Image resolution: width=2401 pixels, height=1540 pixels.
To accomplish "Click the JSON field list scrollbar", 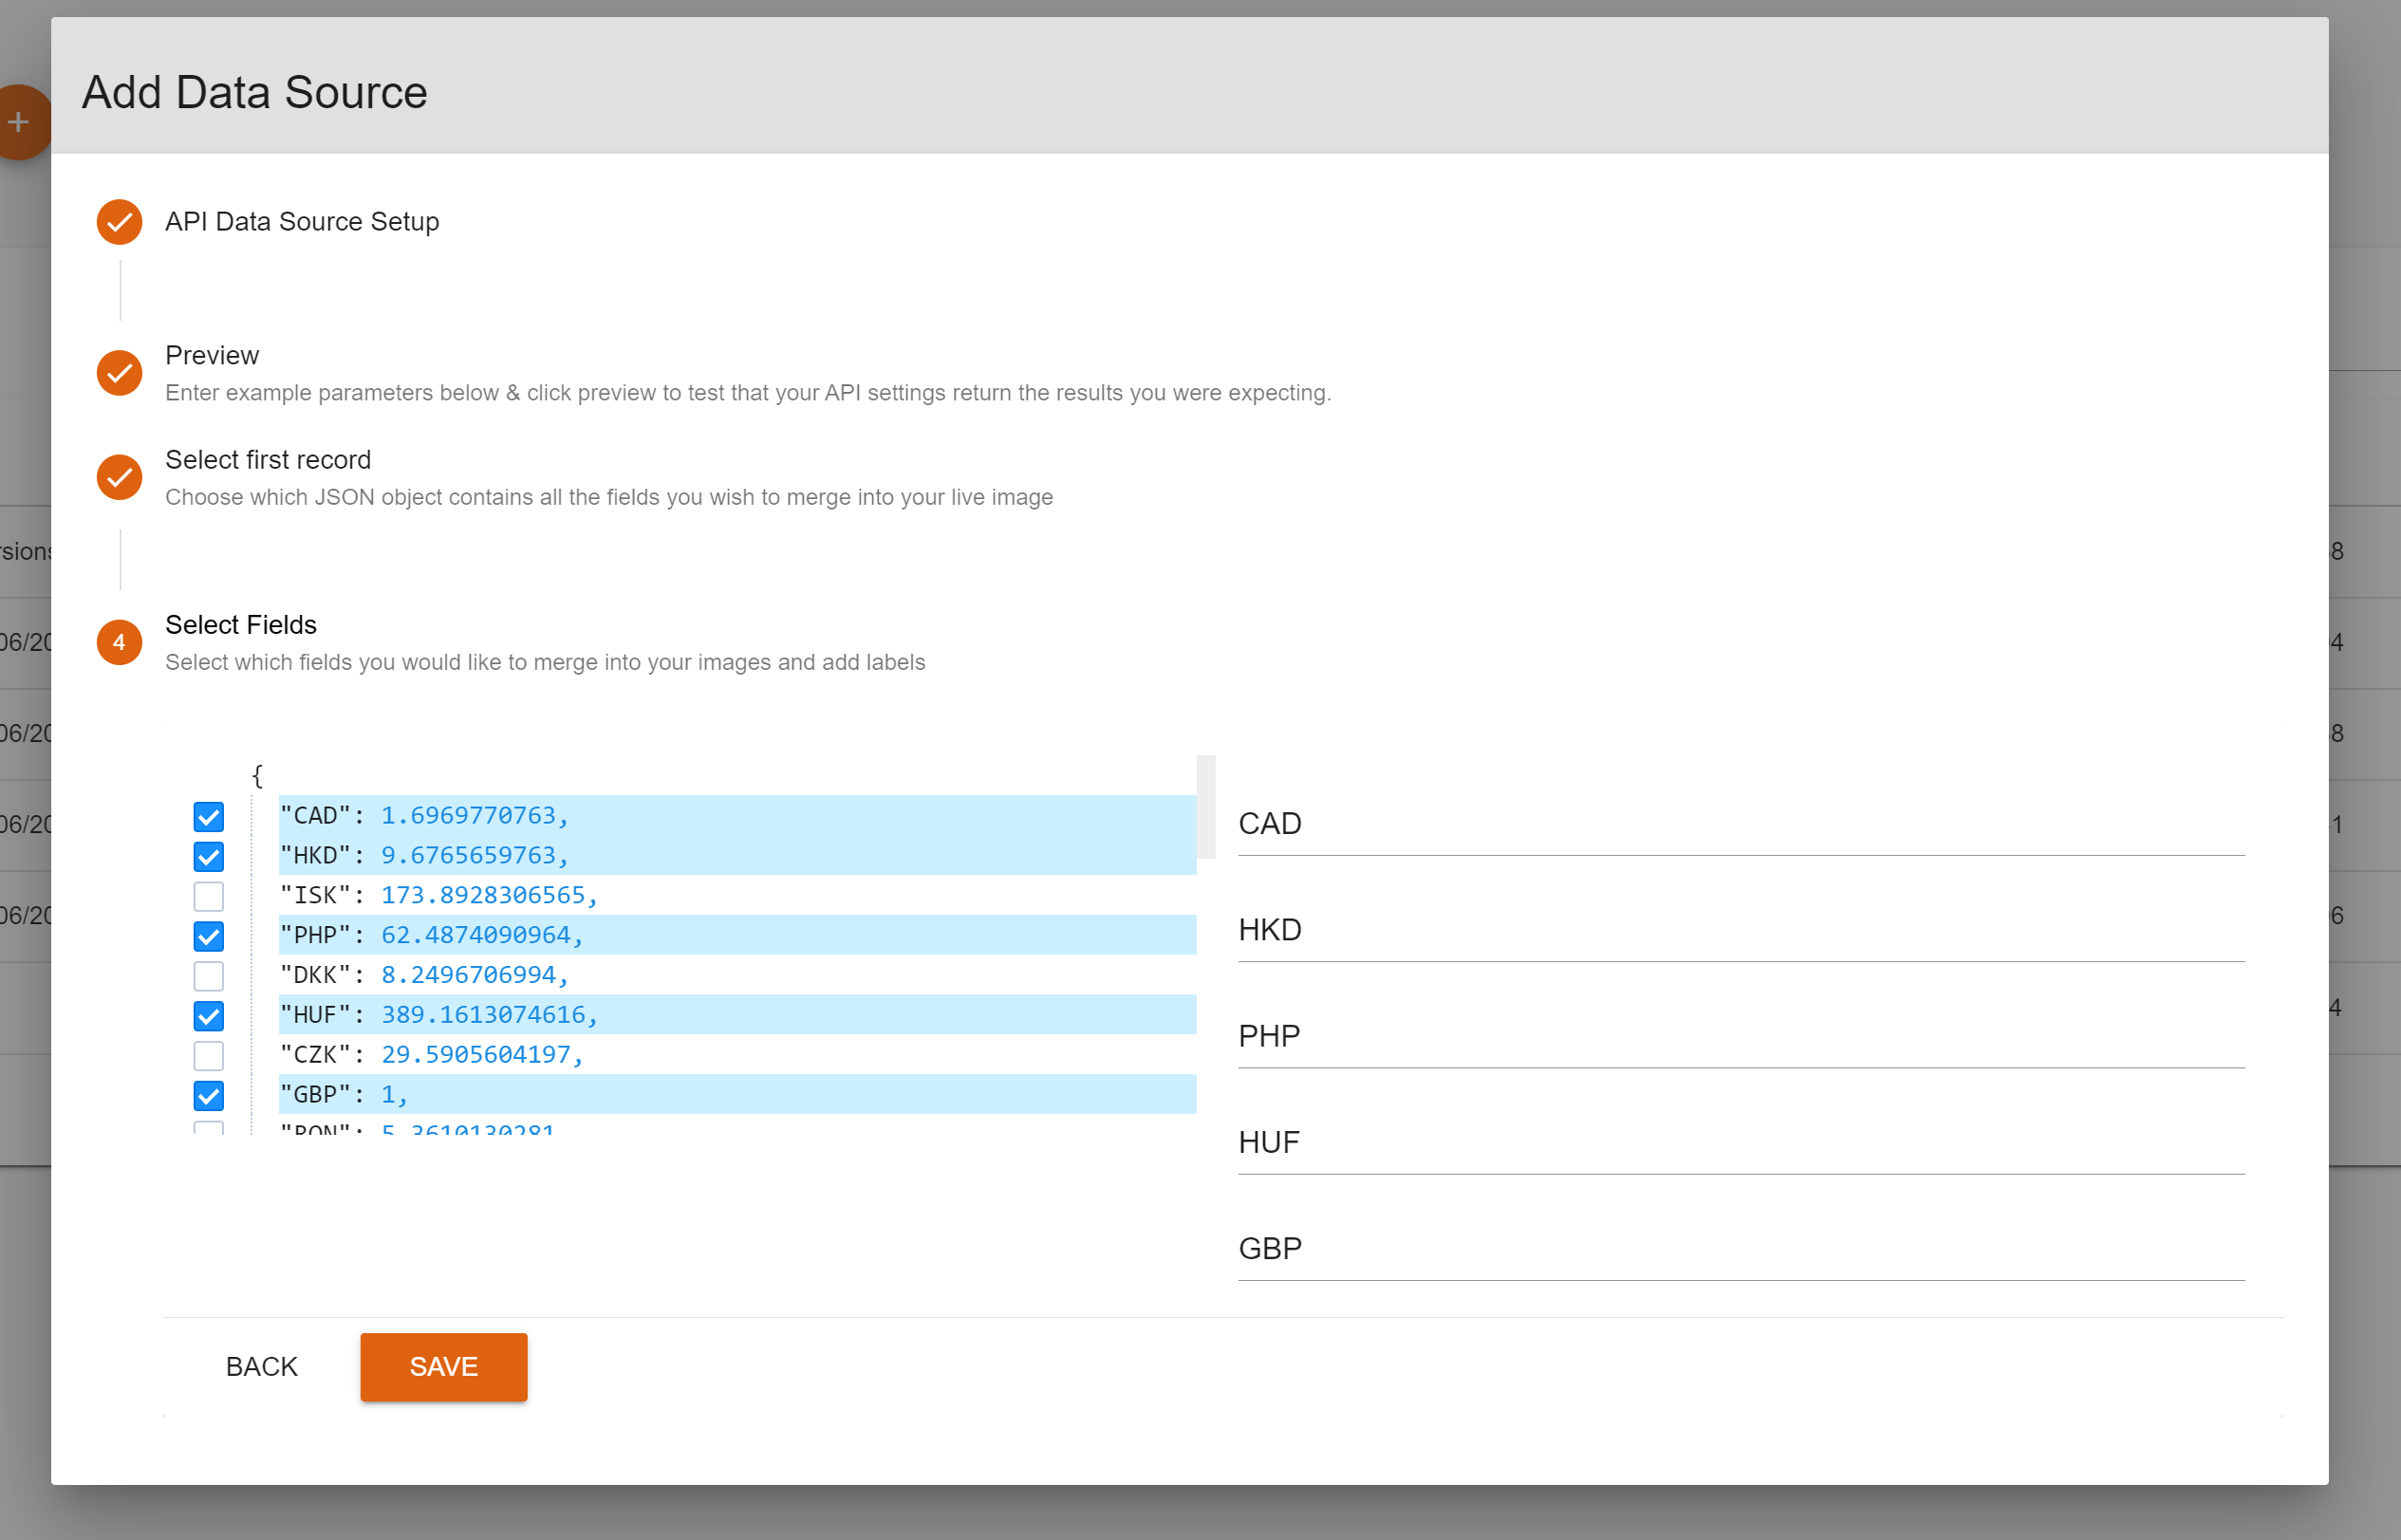I will [1206, 807].
